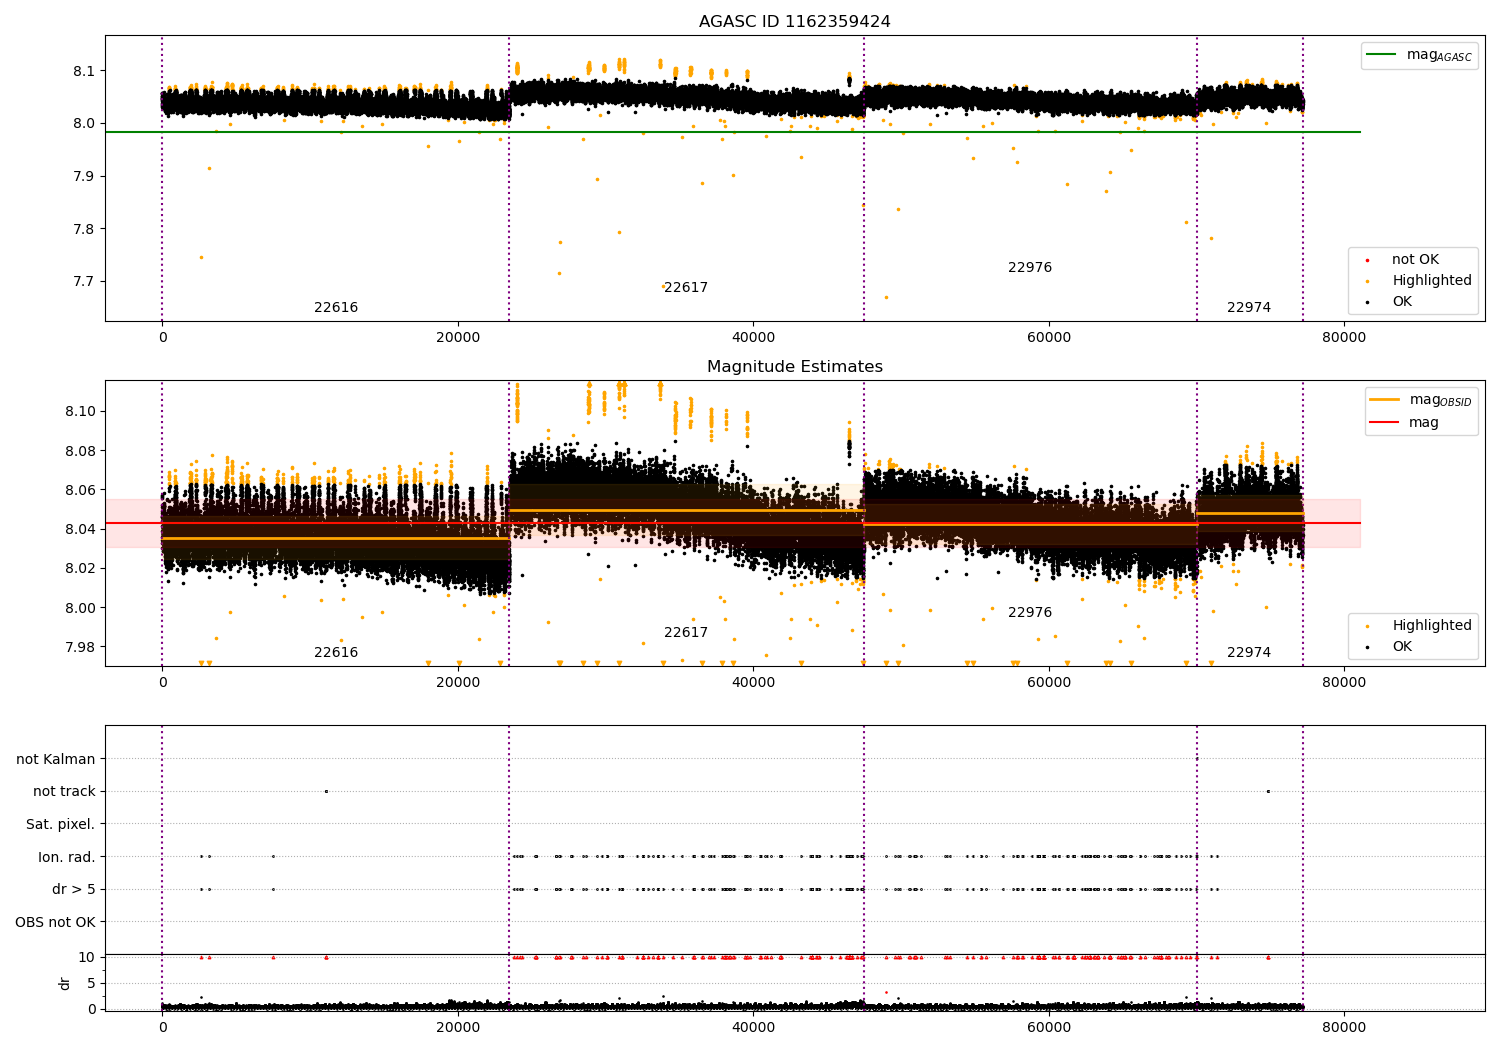Click the 10 tick on dr axis
This screenshot has width=1500, height=1050.
pos(87,957)
